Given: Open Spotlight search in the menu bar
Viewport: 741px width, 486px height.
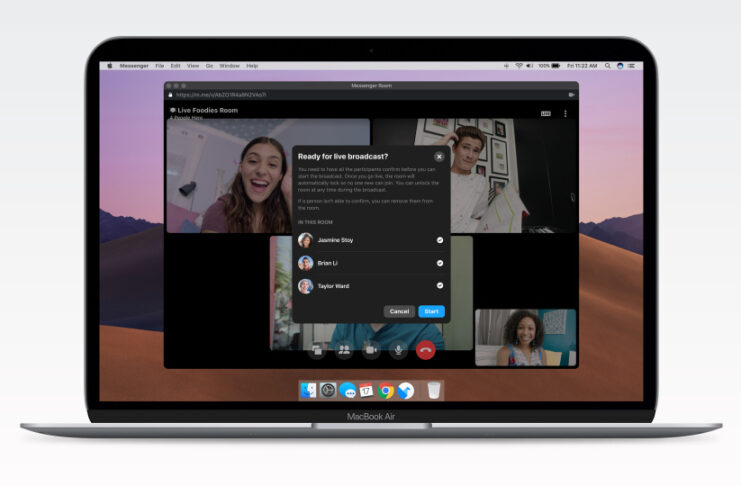Looking at the screenshot, I should tap(607, 66).
